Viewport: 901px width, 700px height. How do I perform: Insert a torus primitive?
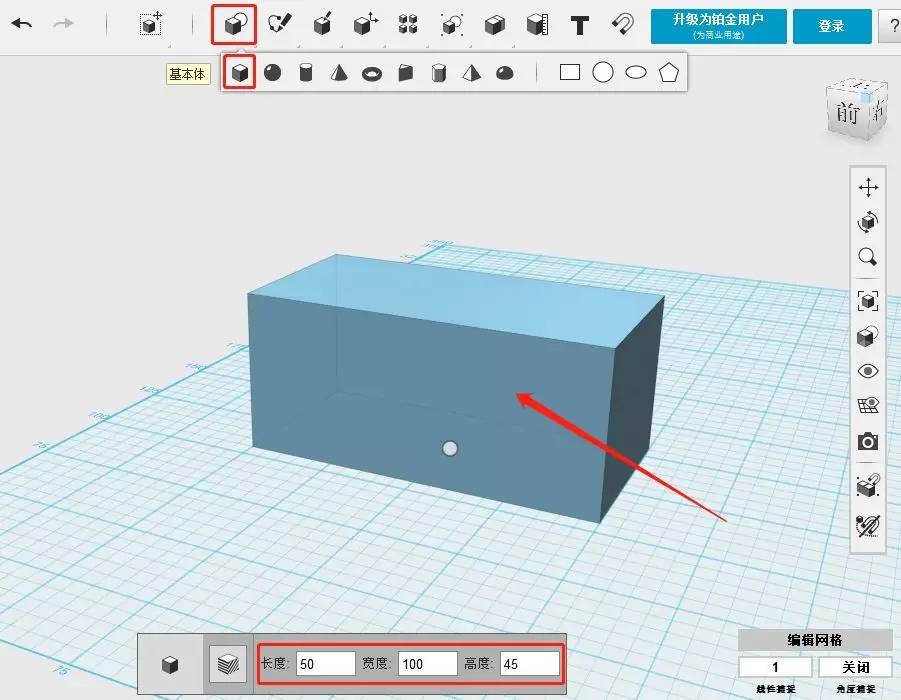372,73
